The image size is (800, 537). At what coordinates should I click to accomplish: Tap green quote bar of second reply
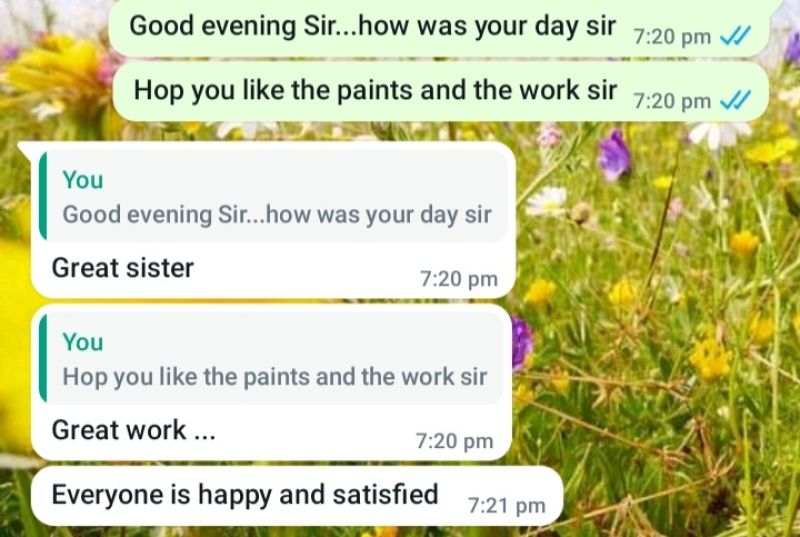click(x=43, y=359)
